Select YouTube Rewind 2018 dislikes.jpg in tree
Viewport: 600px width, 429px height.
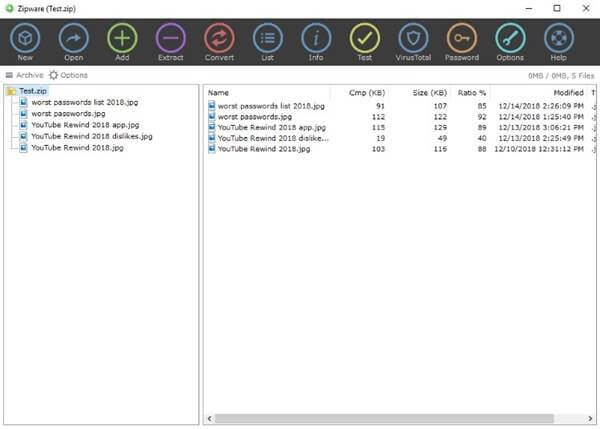click(x=92, y=136)
